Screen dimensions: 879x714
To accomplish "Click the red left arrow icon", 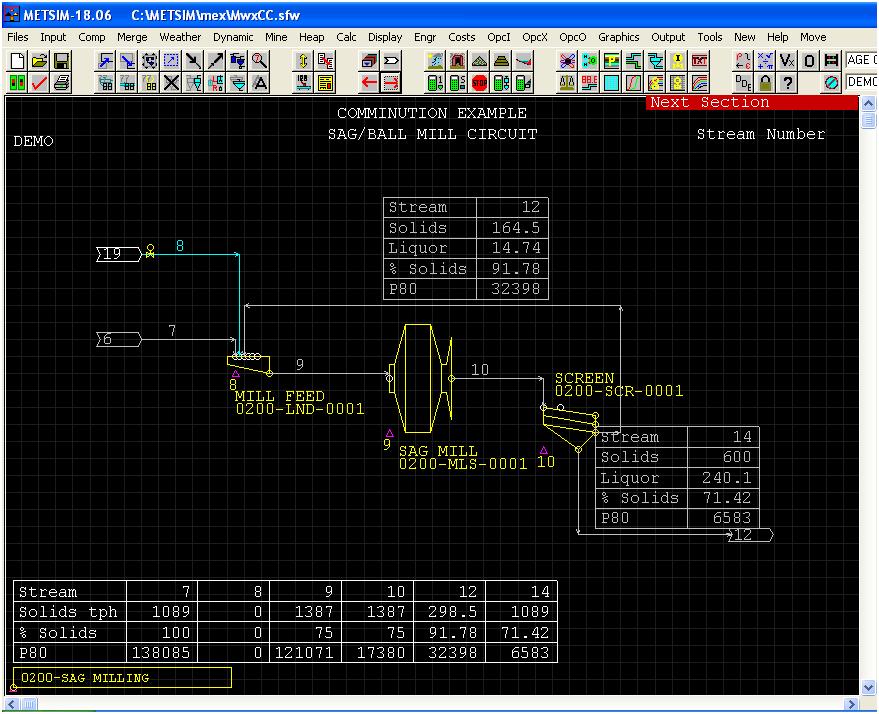I will [x=369, y=83].
